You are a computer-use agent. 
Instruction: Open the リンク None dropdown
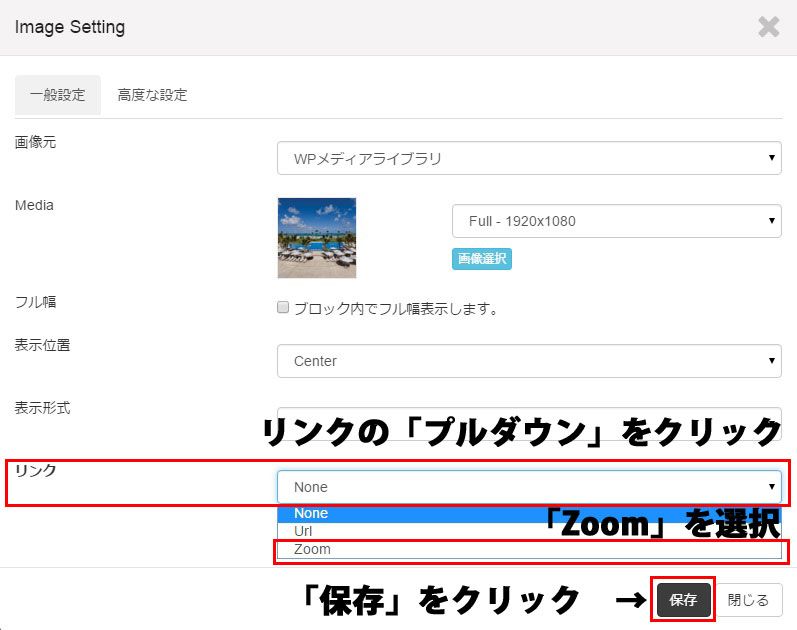point(529,487)
